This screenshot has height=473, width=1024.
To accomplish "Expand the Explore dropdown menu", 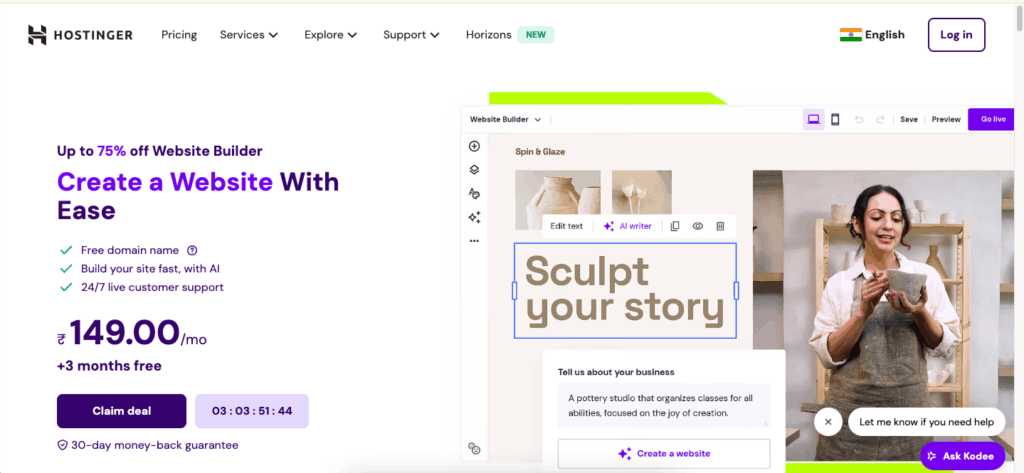I will click(330, 35).
